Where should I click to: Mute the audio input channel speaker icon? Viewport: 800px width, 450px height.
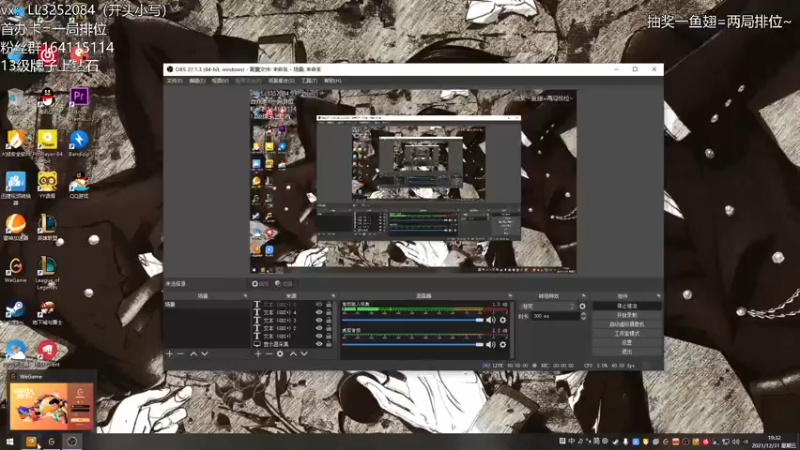pyautogui.click(x=491, y=320)
